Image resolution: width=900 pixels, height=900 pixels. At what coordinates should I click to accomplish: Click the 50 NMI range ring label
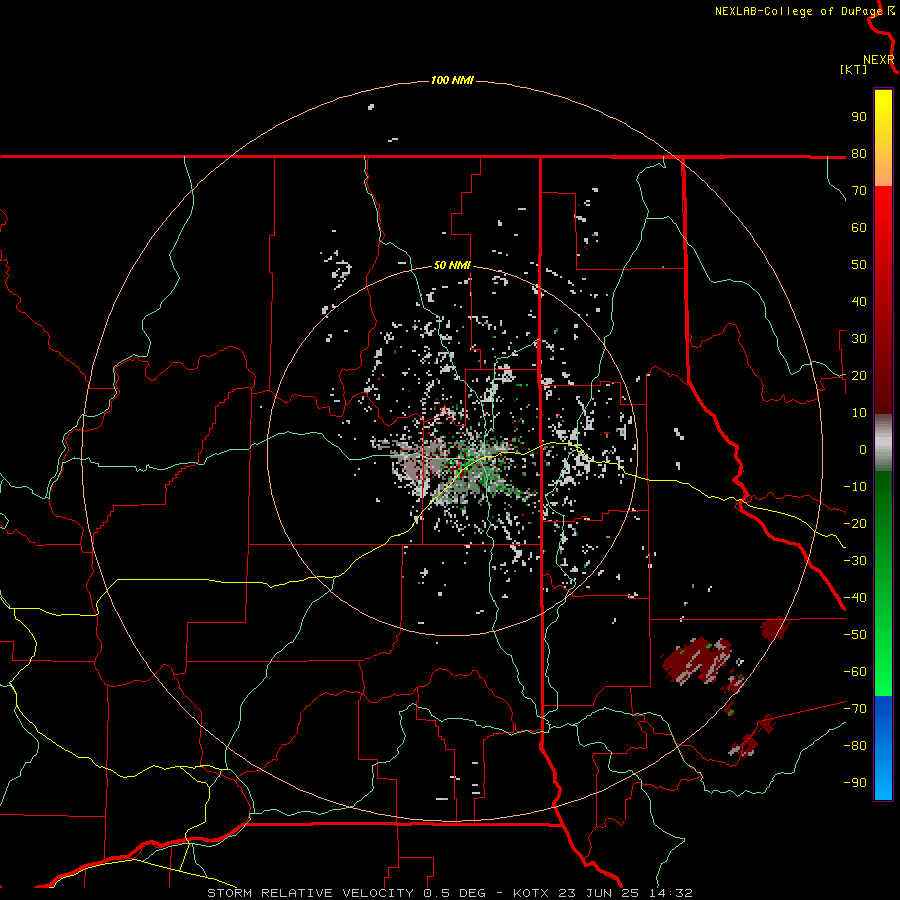click(452, 265)
